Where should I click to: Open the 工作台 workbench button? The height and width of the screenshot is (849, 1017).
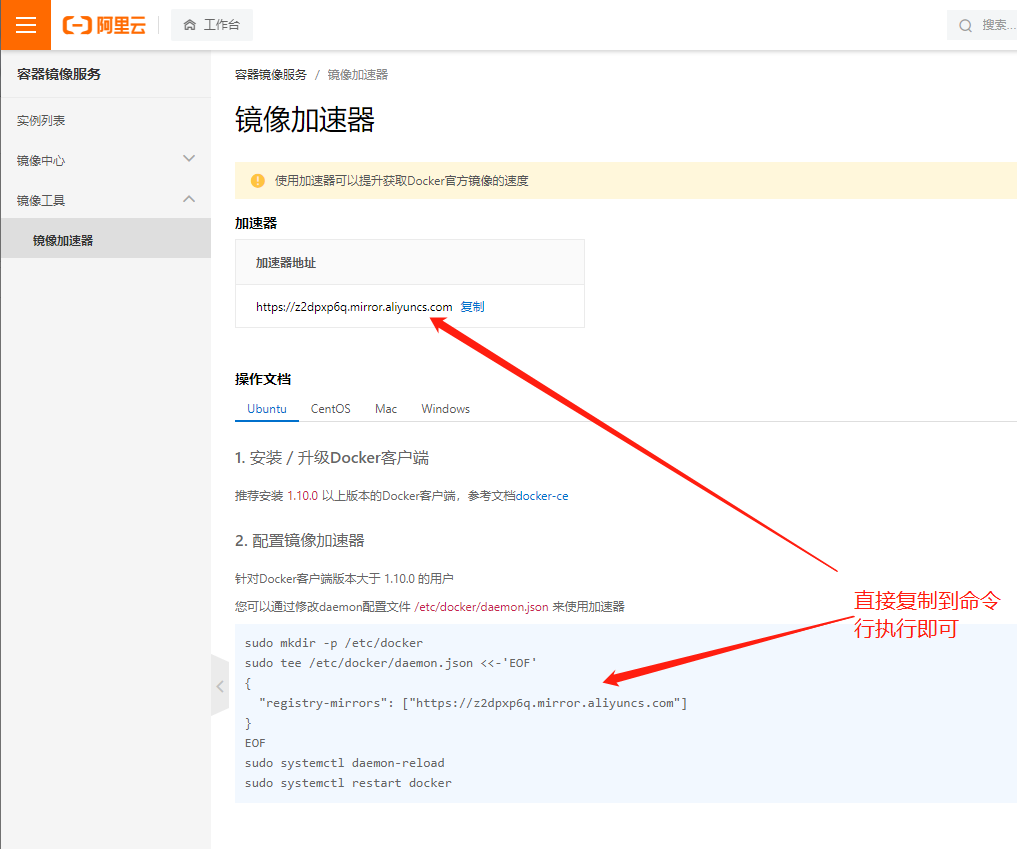(x=211, y=25)
